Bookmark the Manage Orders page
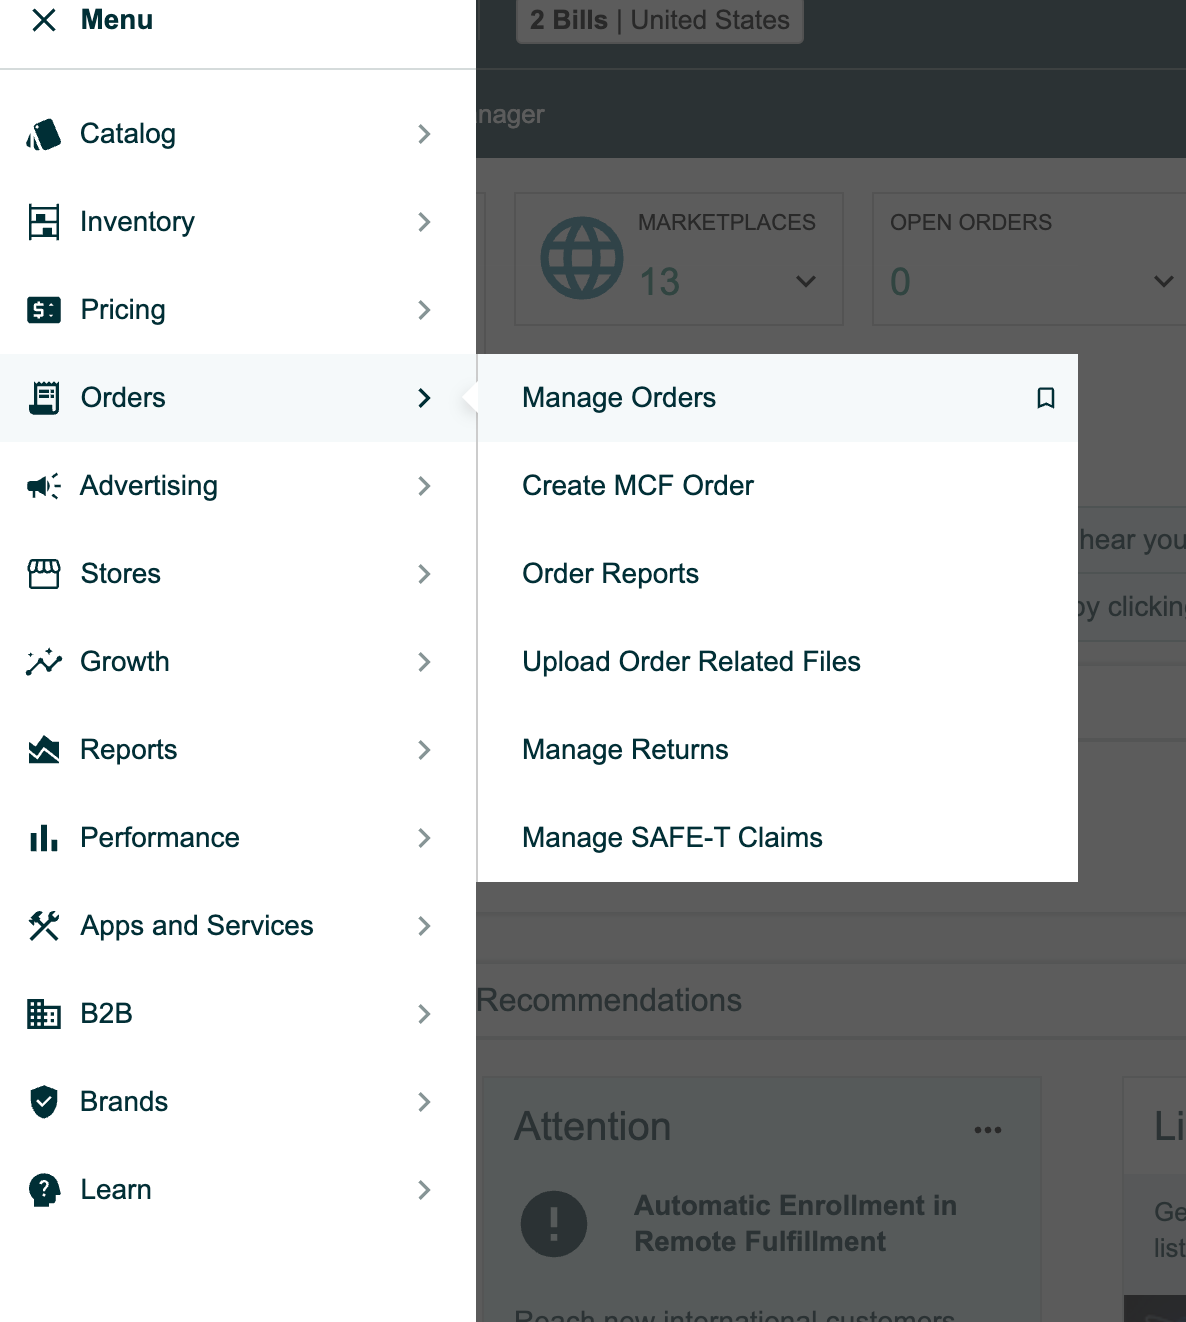This screenshot has height=1322, width=1186. (1045, 398)
